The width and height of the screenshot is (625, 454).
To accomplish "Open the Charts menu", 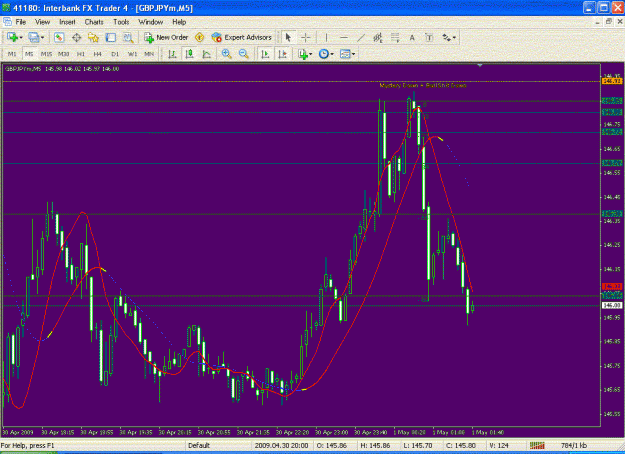I will click(x=94, y=22).
